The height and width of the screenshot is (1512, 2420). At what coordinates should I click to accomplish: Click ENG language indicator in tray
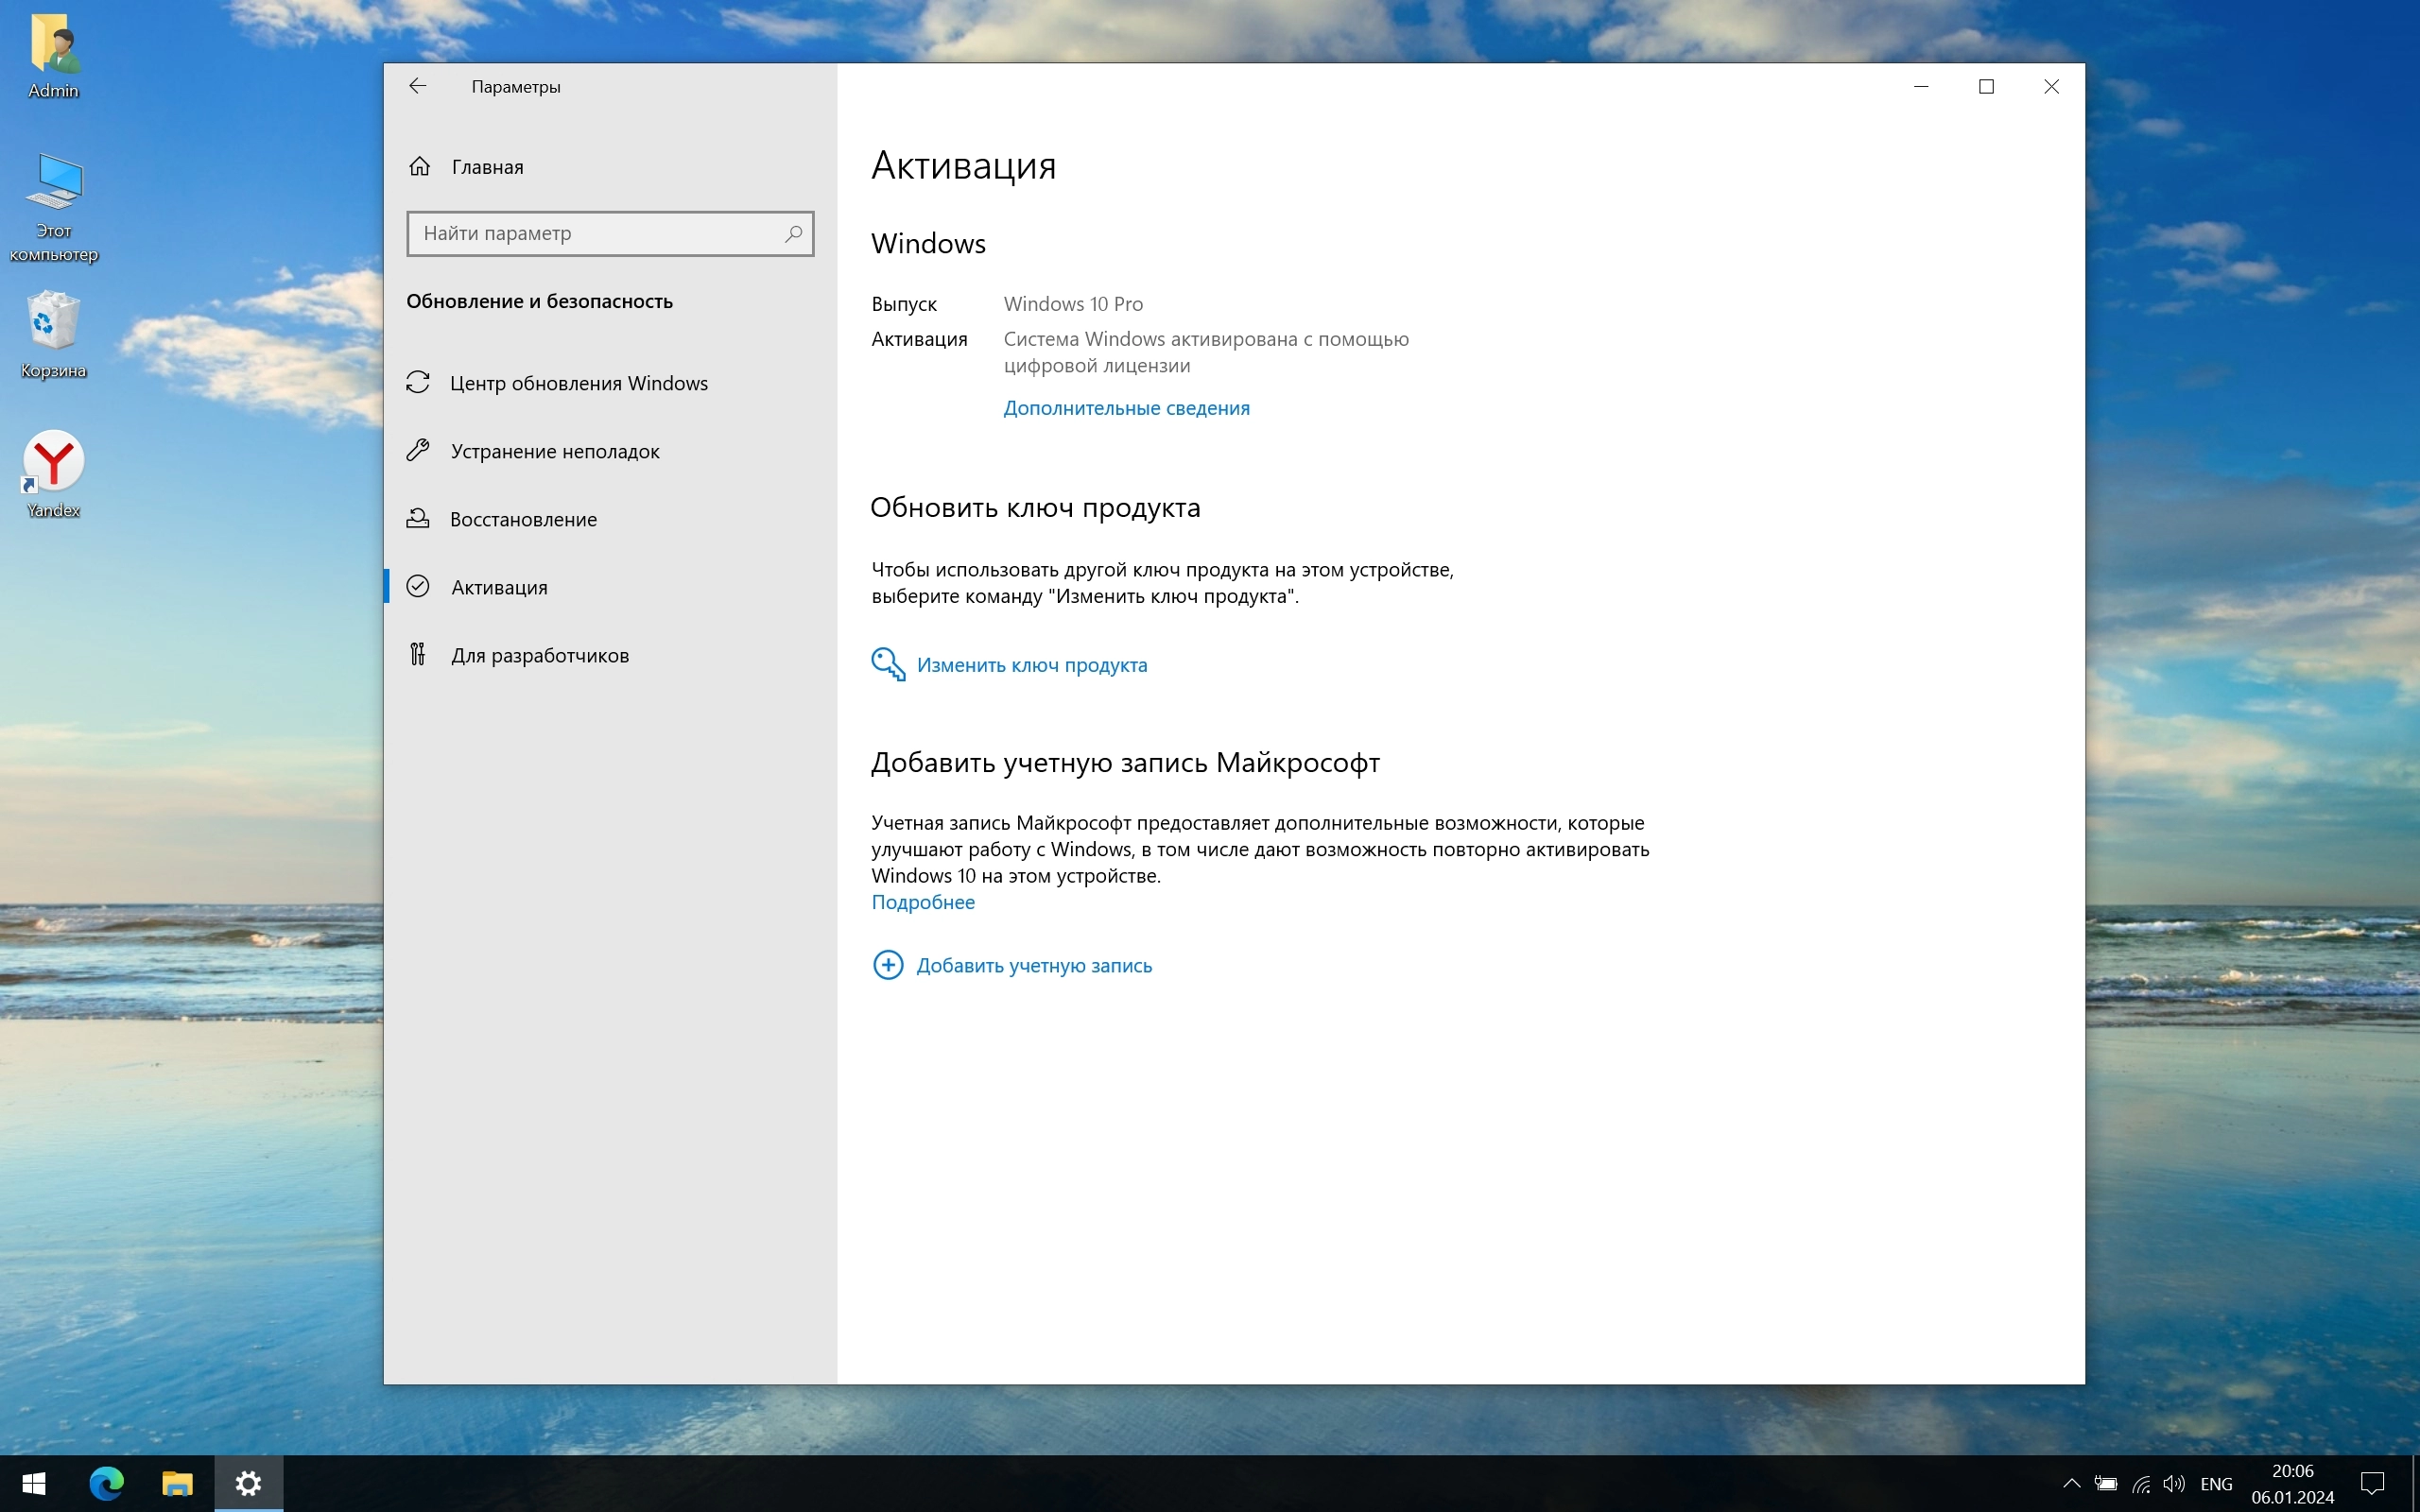pos(2216,1483)
